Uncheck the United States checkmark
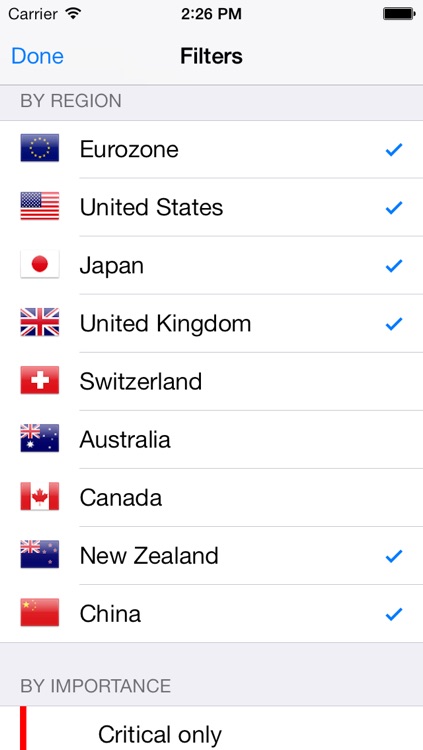 coord(394,208)
